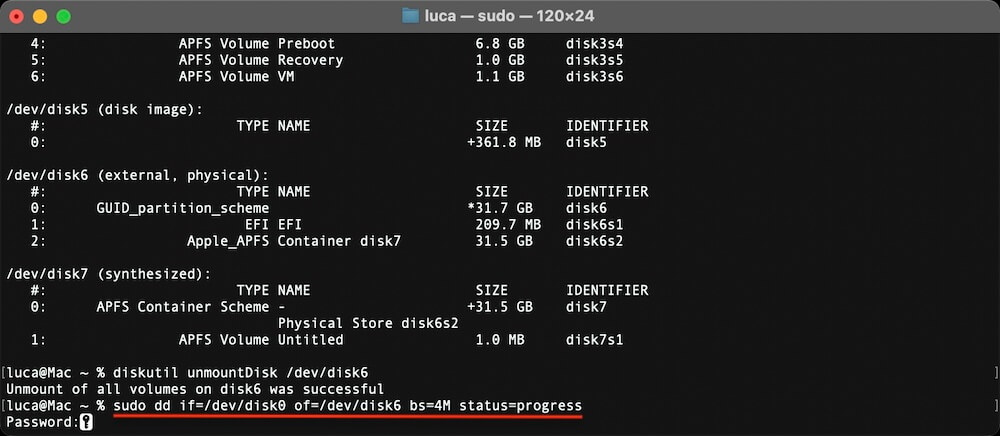Click the "Unmount of all volumes" success message
This screenshot has width=1000, height=436.
193,388
